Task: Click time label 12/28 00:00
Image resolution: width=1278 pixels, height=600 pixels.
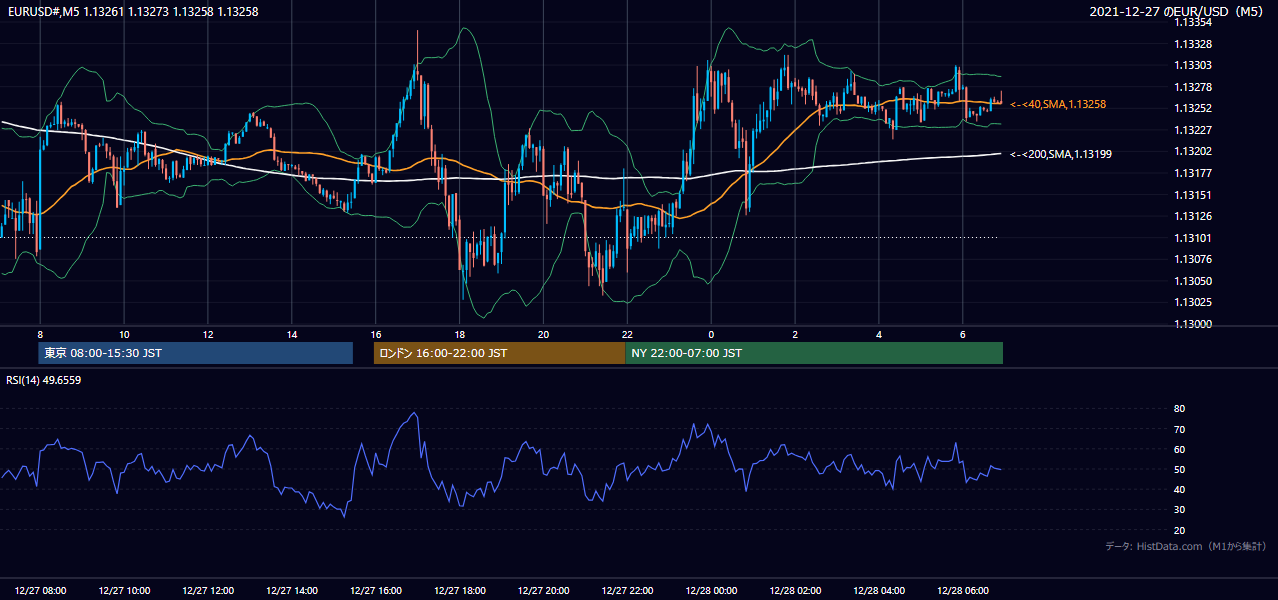Action: (711, 590)
